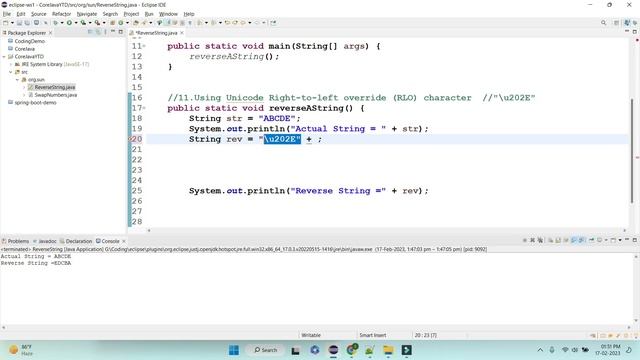Viewport: 640px width, 360px height.
Task: Click the Debug bug icon in toolbar
Action: (x=56, y=23)
